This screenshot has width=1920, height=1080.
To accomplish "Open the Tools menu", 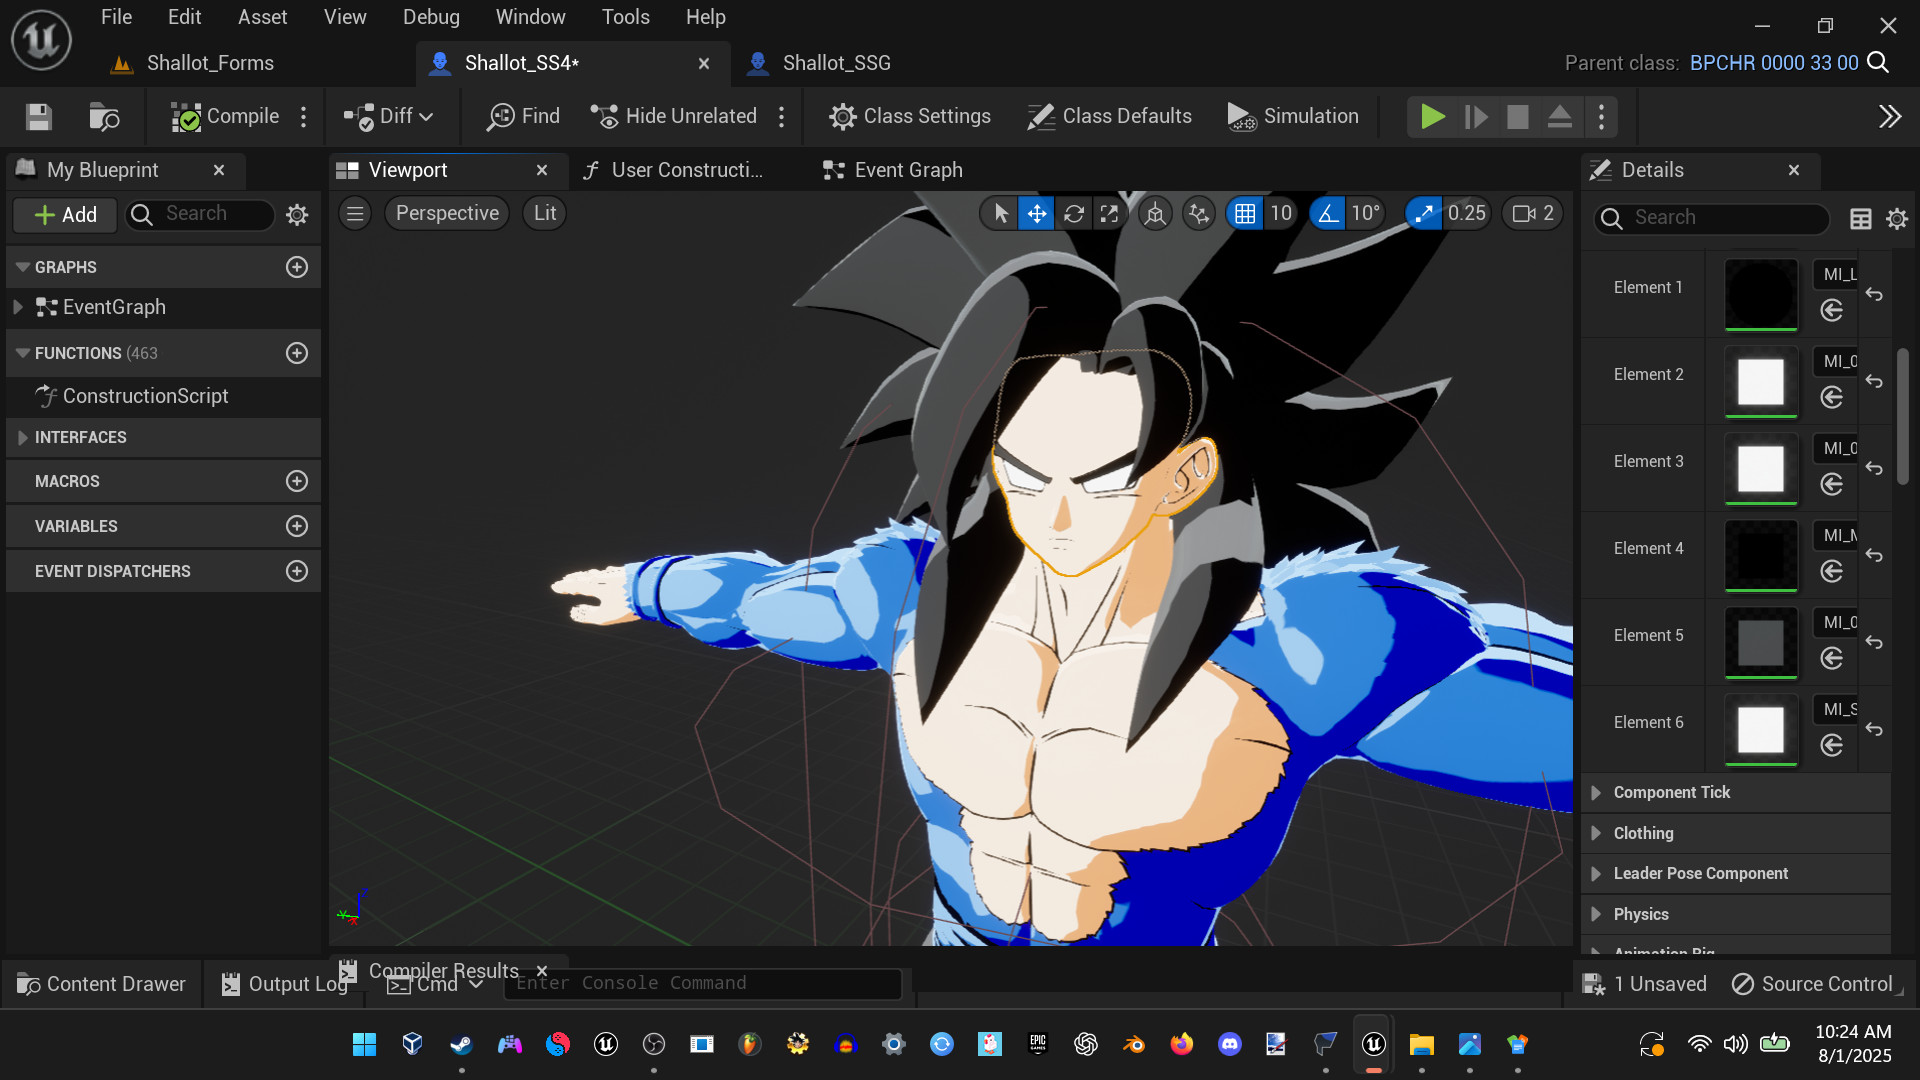I will pyautogui.click(x=625, y=17).
